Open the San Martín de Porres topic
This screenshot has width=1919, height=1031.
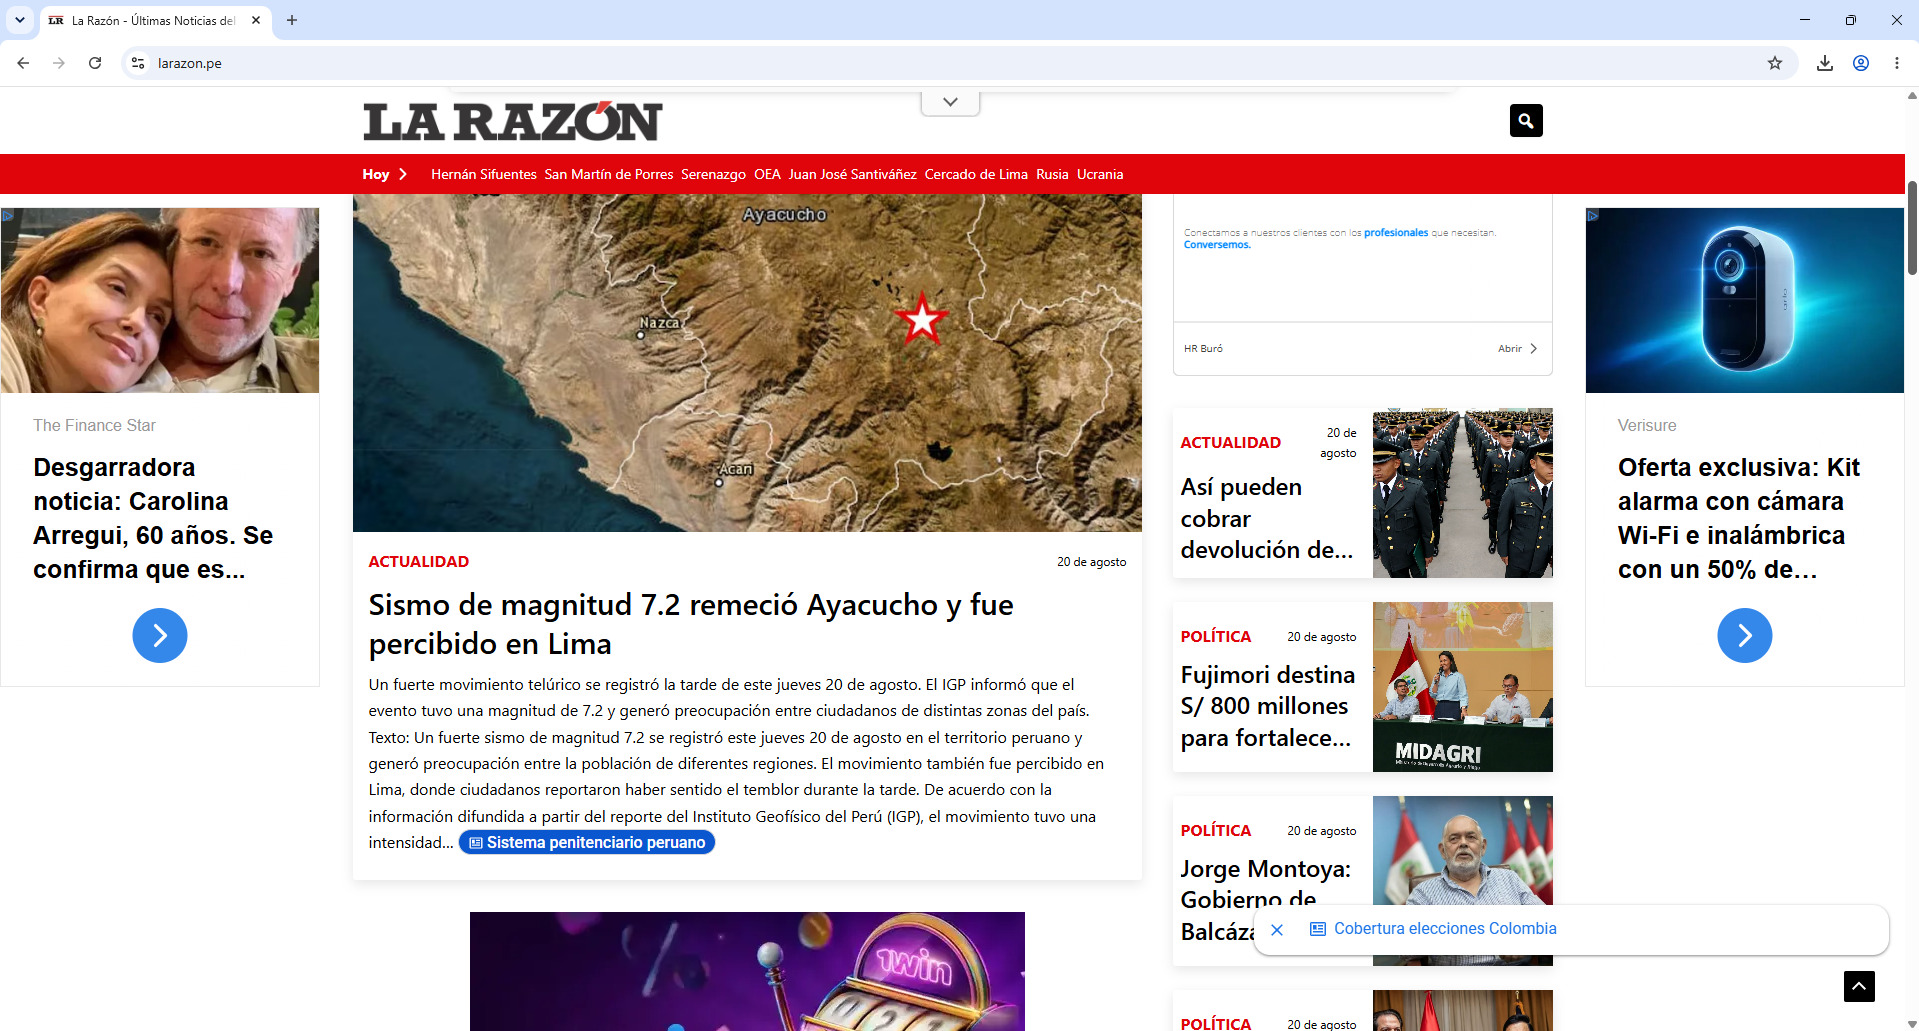(609, 174)
